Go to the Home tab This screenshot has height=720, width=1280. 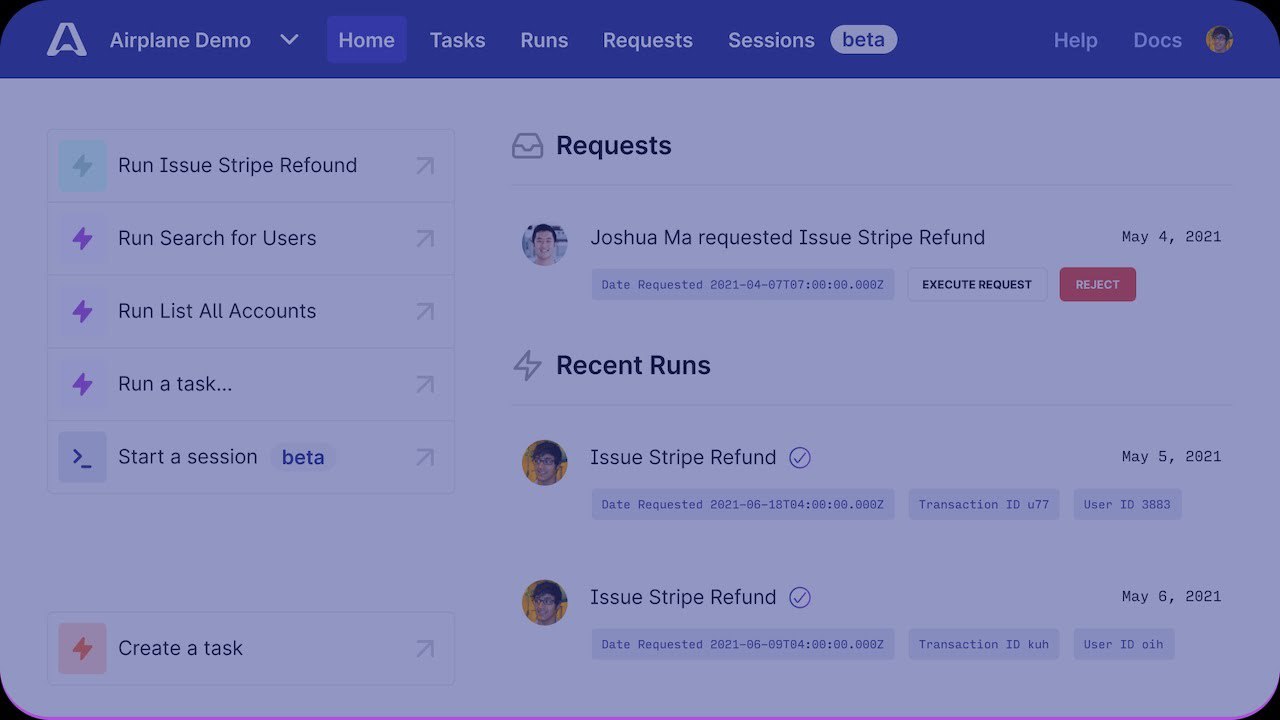pyautogui.click(x=366, y=40)
